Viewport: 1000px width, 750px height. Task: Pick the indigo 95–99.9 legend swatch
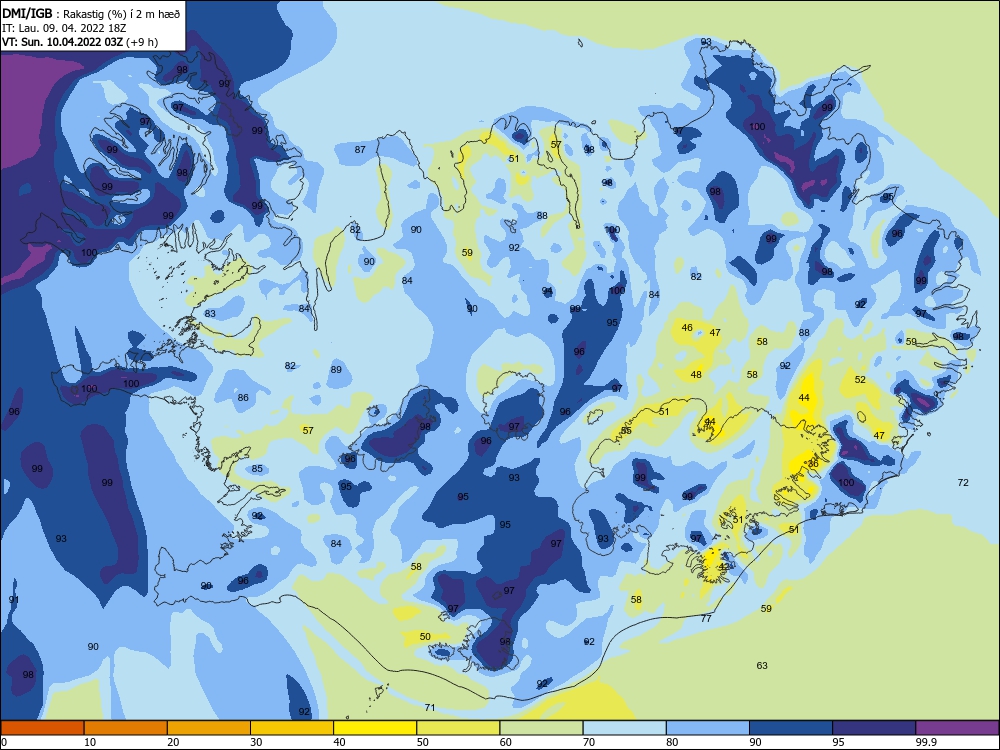pyautogui.click(x=874, y=728)
